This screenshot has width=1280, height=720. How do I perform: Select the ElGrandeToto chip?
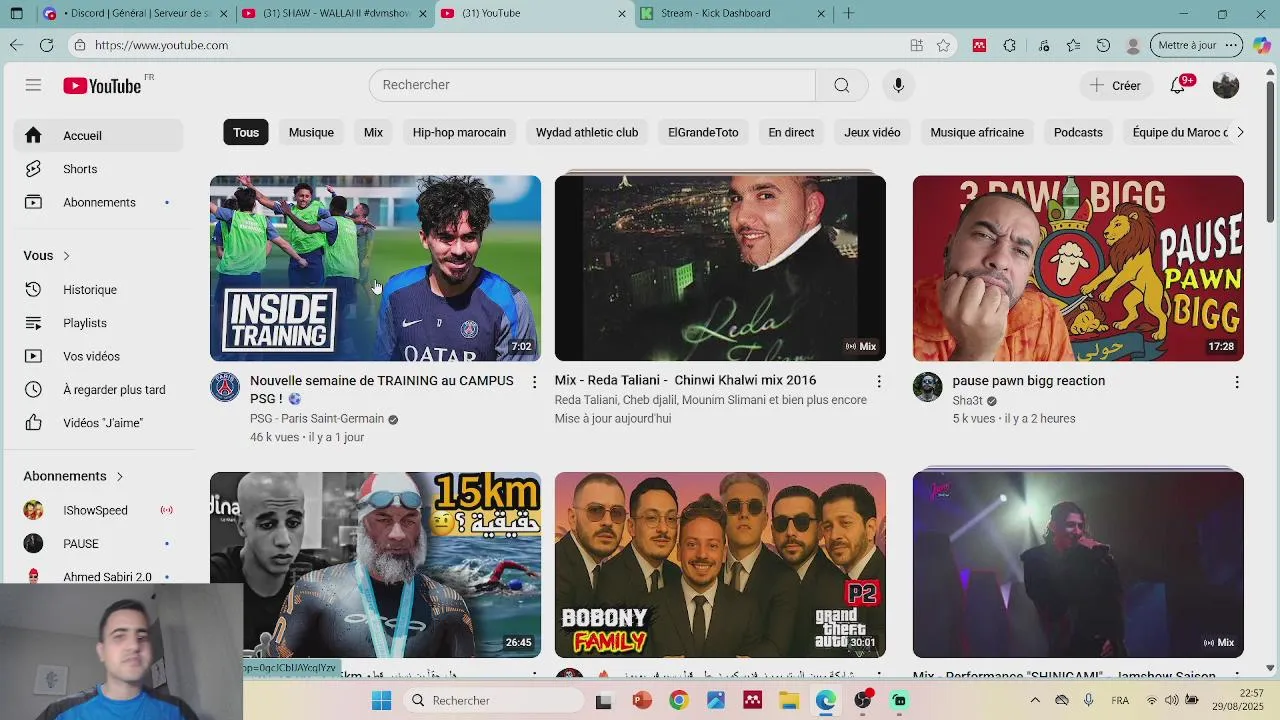click(703, 132)
